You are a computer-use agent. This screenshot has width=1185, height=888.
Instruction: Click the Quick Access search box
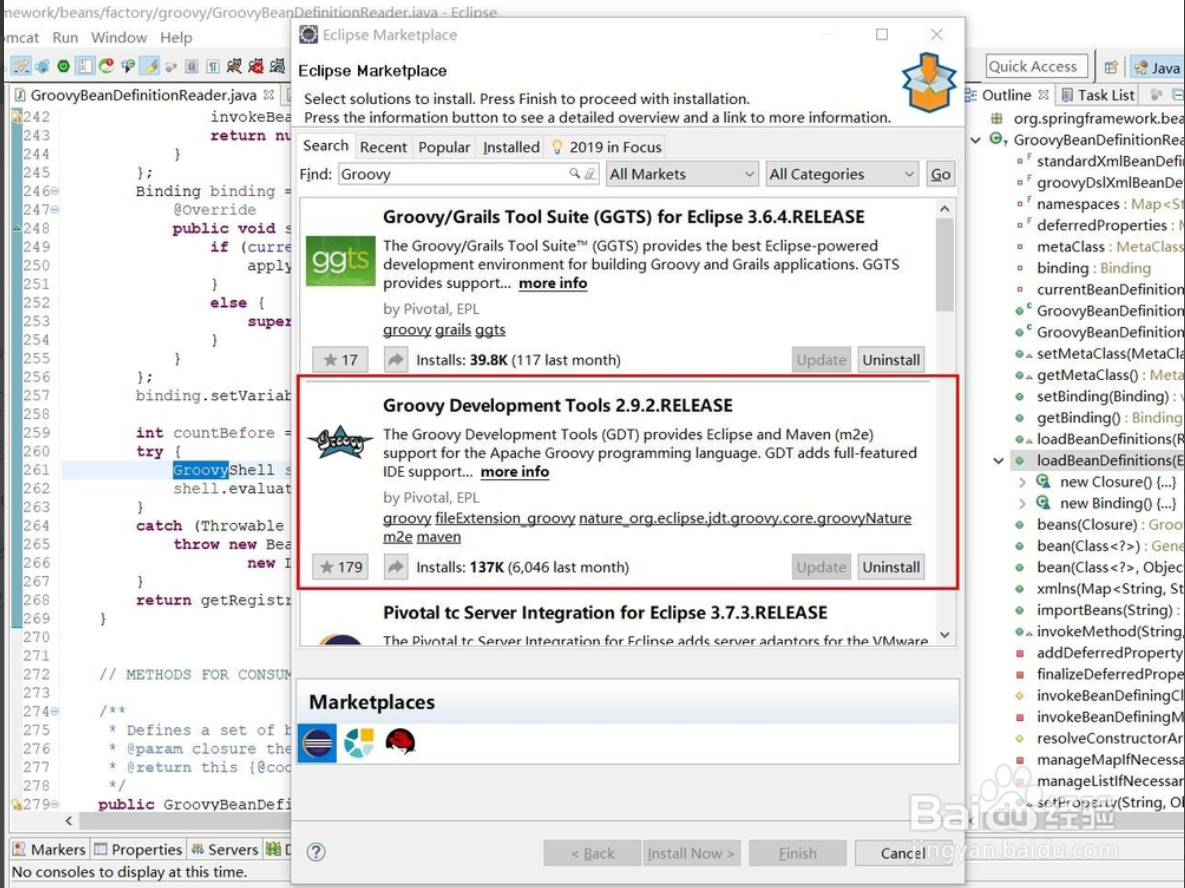click(1036, 67)
